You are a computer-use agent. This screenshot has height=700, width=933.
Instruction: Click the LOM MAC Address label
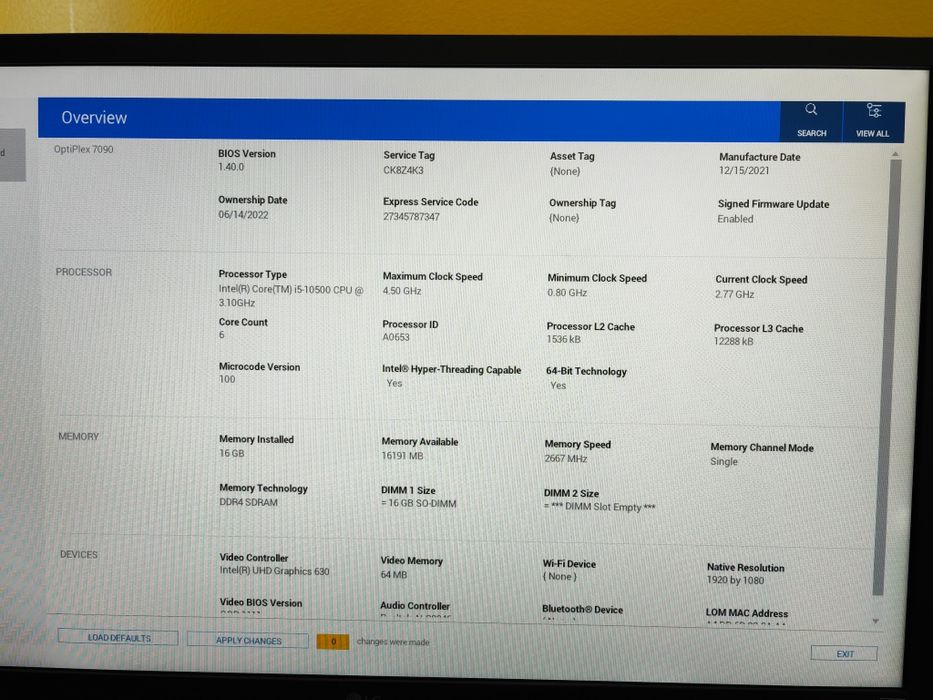pos(747,612)
